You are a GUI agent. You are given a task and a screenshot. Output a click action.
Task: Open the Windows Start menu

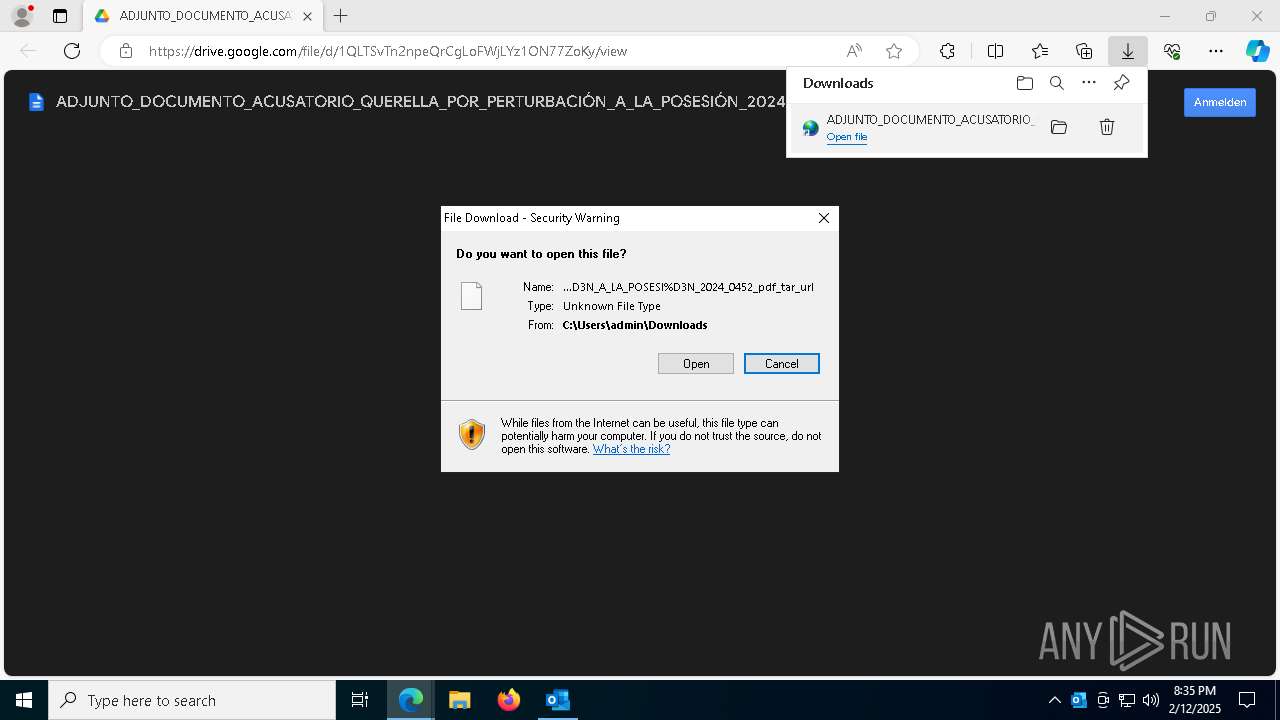tap(24, 700)
